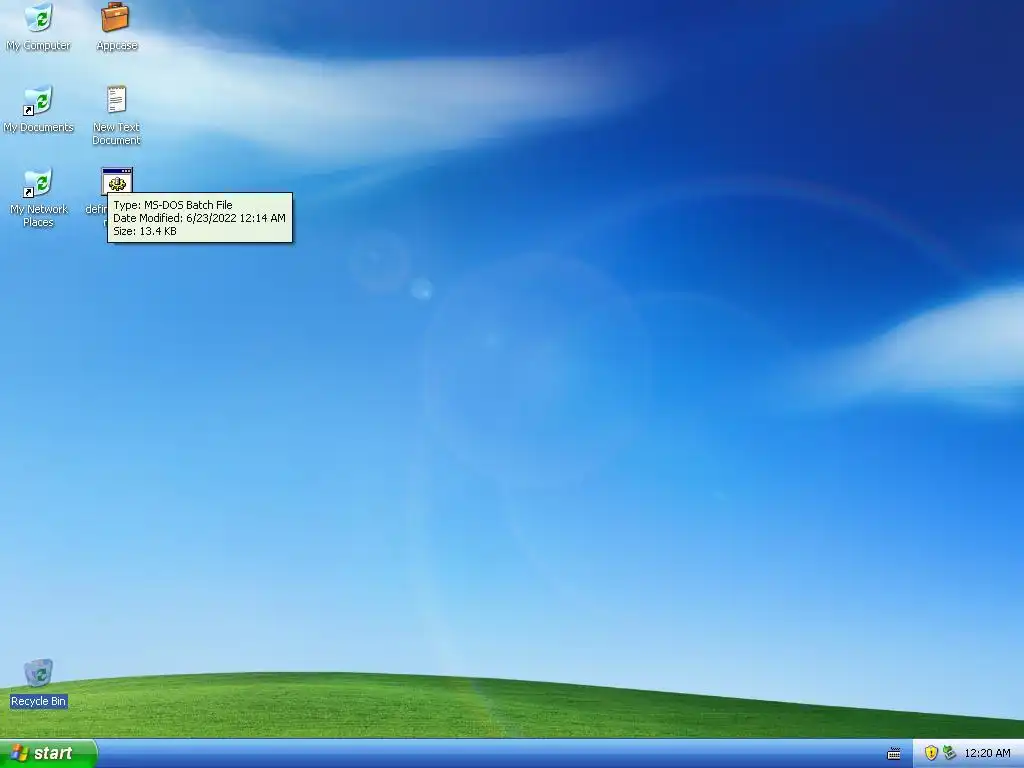This screenshot has width=1024, height=768.
Task: Click the keyboard language bar icon in the taskbar
Action: [x=894, y=754]
